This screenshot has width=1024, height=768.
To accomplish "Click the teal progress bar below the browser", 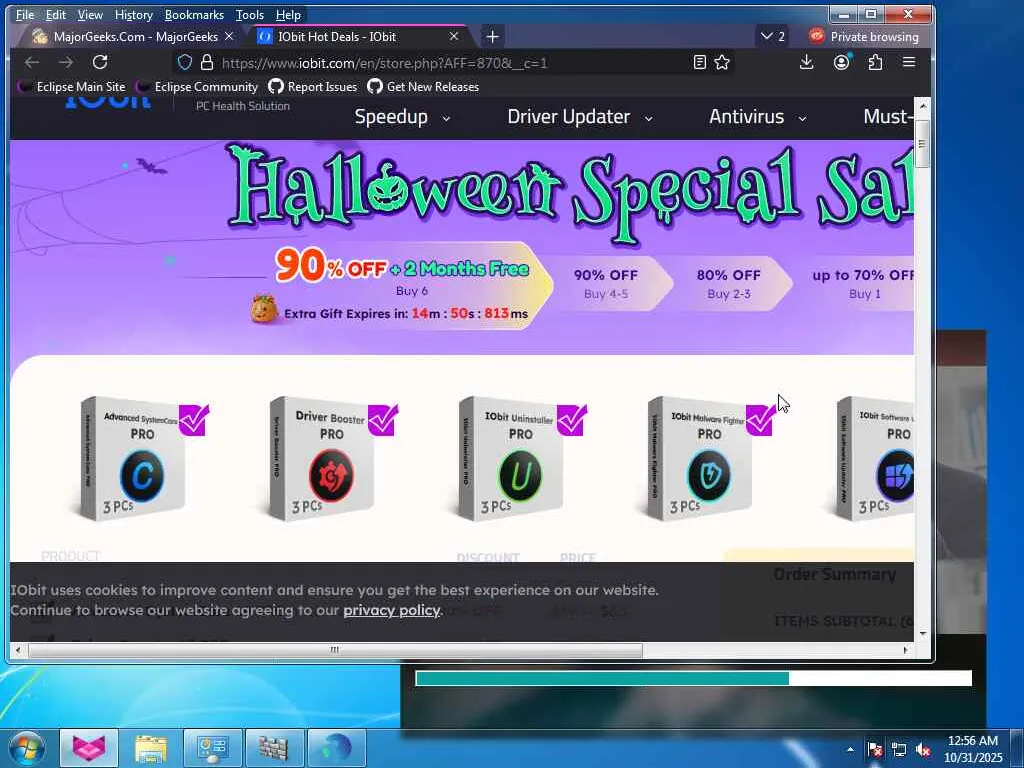I will coord(694,679).
